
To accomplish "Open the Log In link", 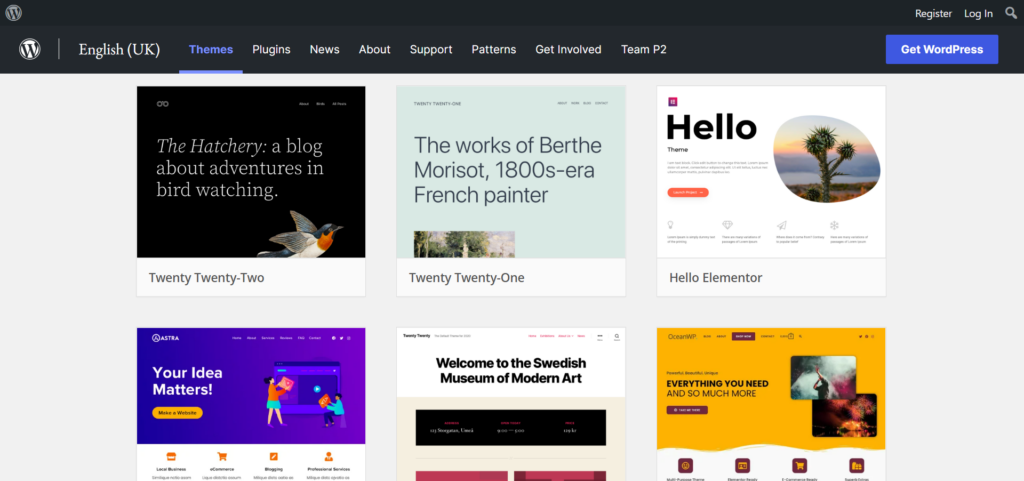I will (x=978, y=13).
